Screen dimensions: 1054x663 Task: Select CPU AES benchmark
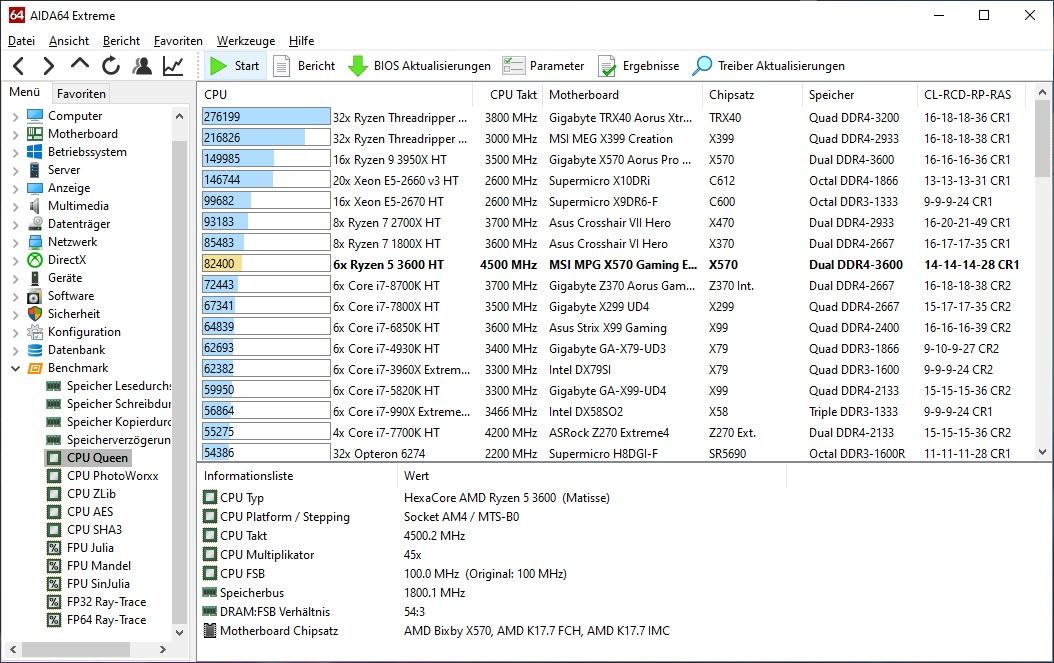[79, 512]
